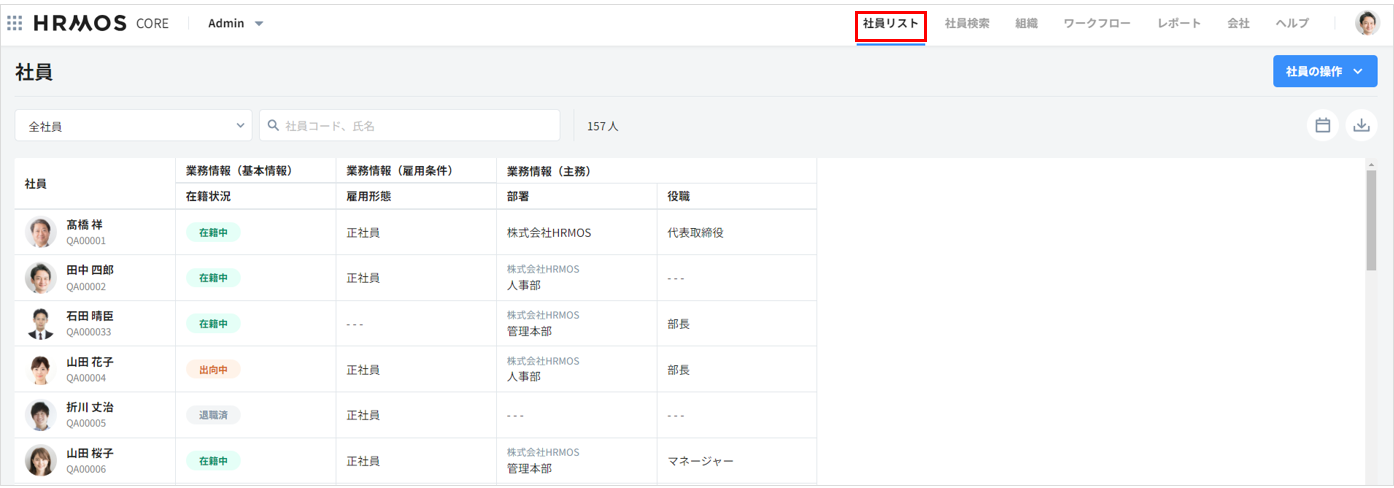This screenshot has width=1394, height=488.
Task: Open employee 田中 四郎's record
Action: pos(90,270)
